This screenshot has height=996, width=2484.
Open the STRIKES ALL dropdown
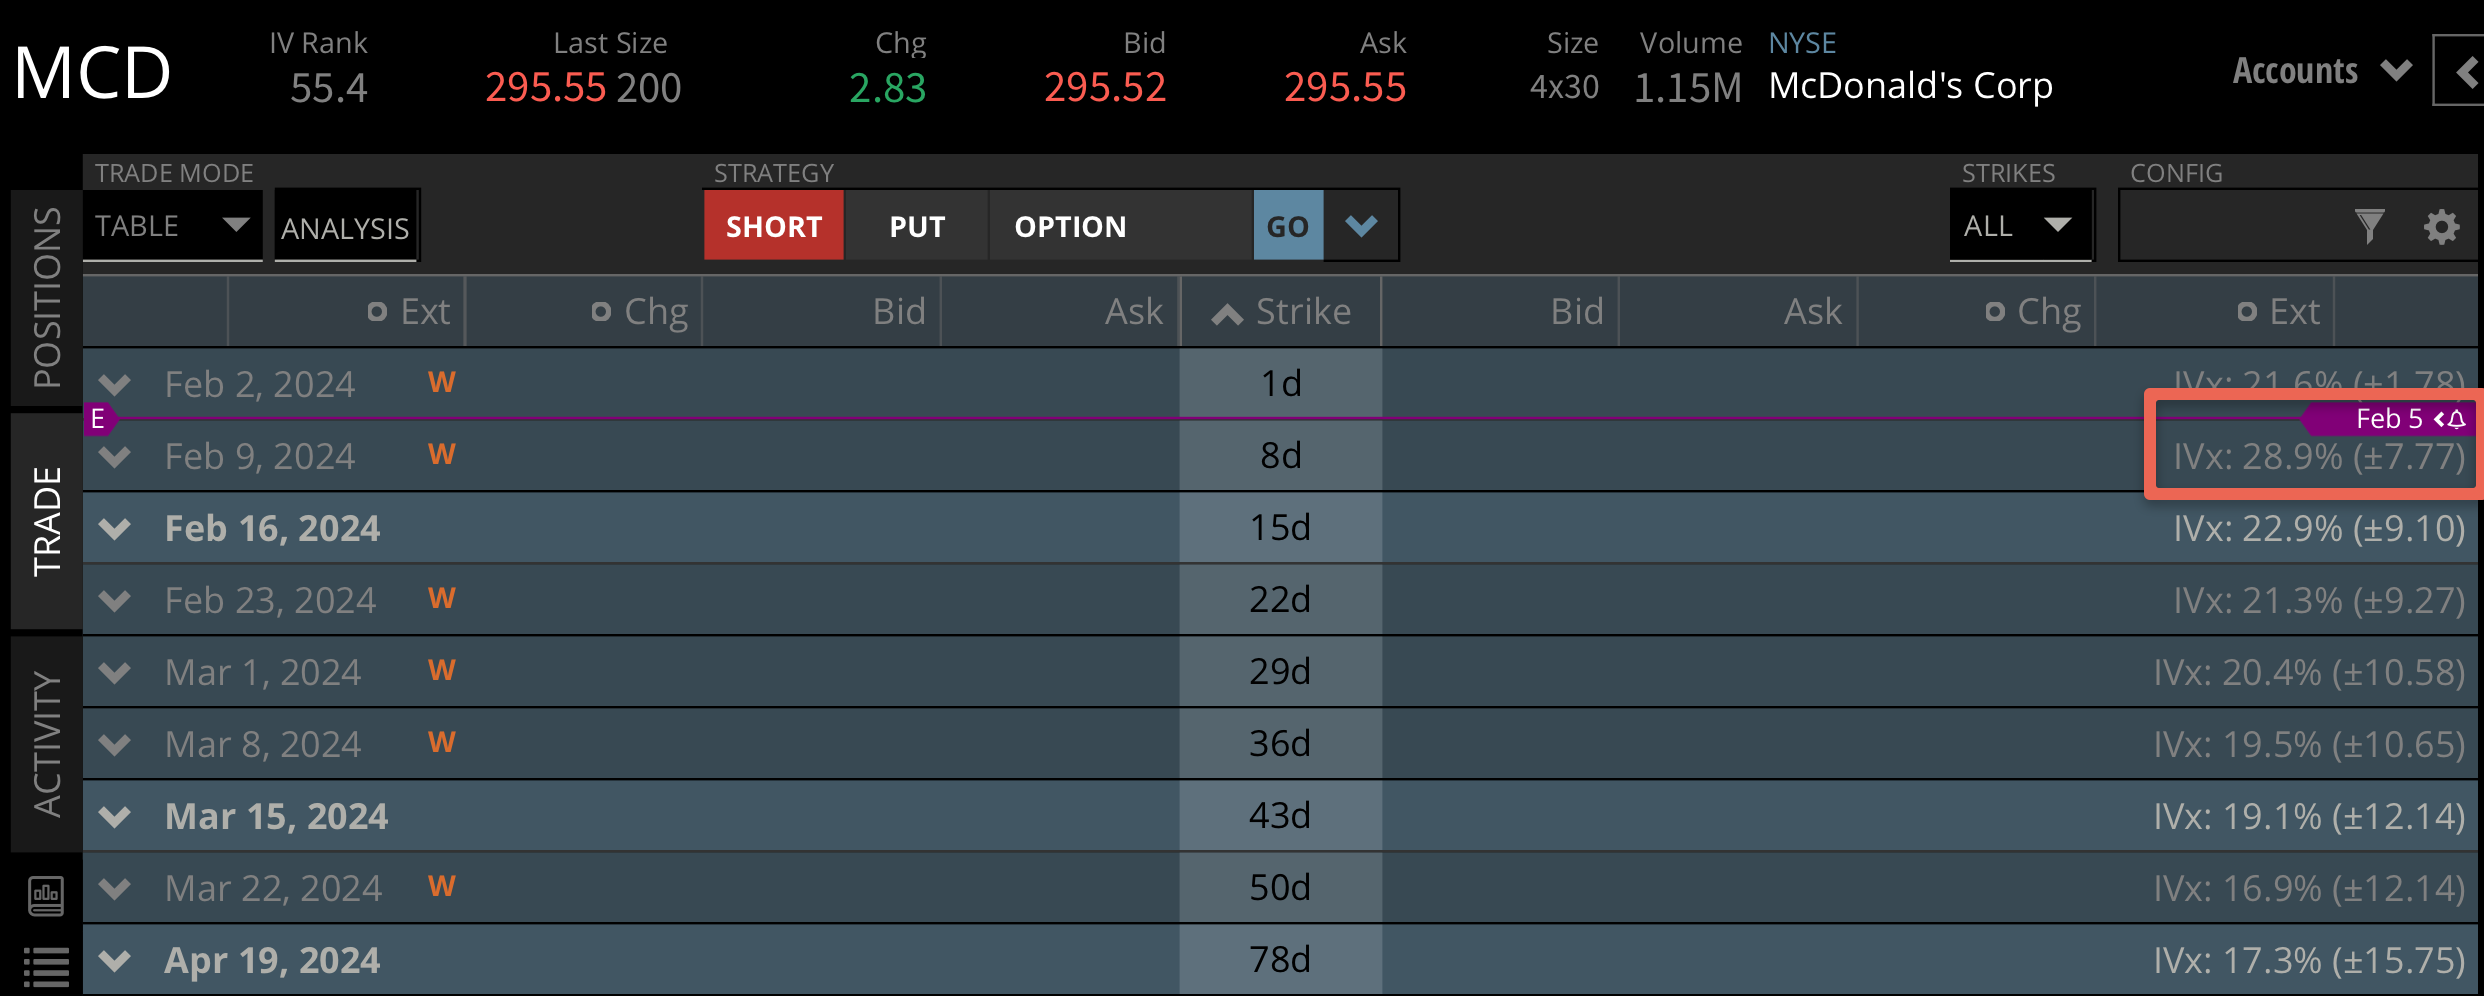(x=2019, y=226)
